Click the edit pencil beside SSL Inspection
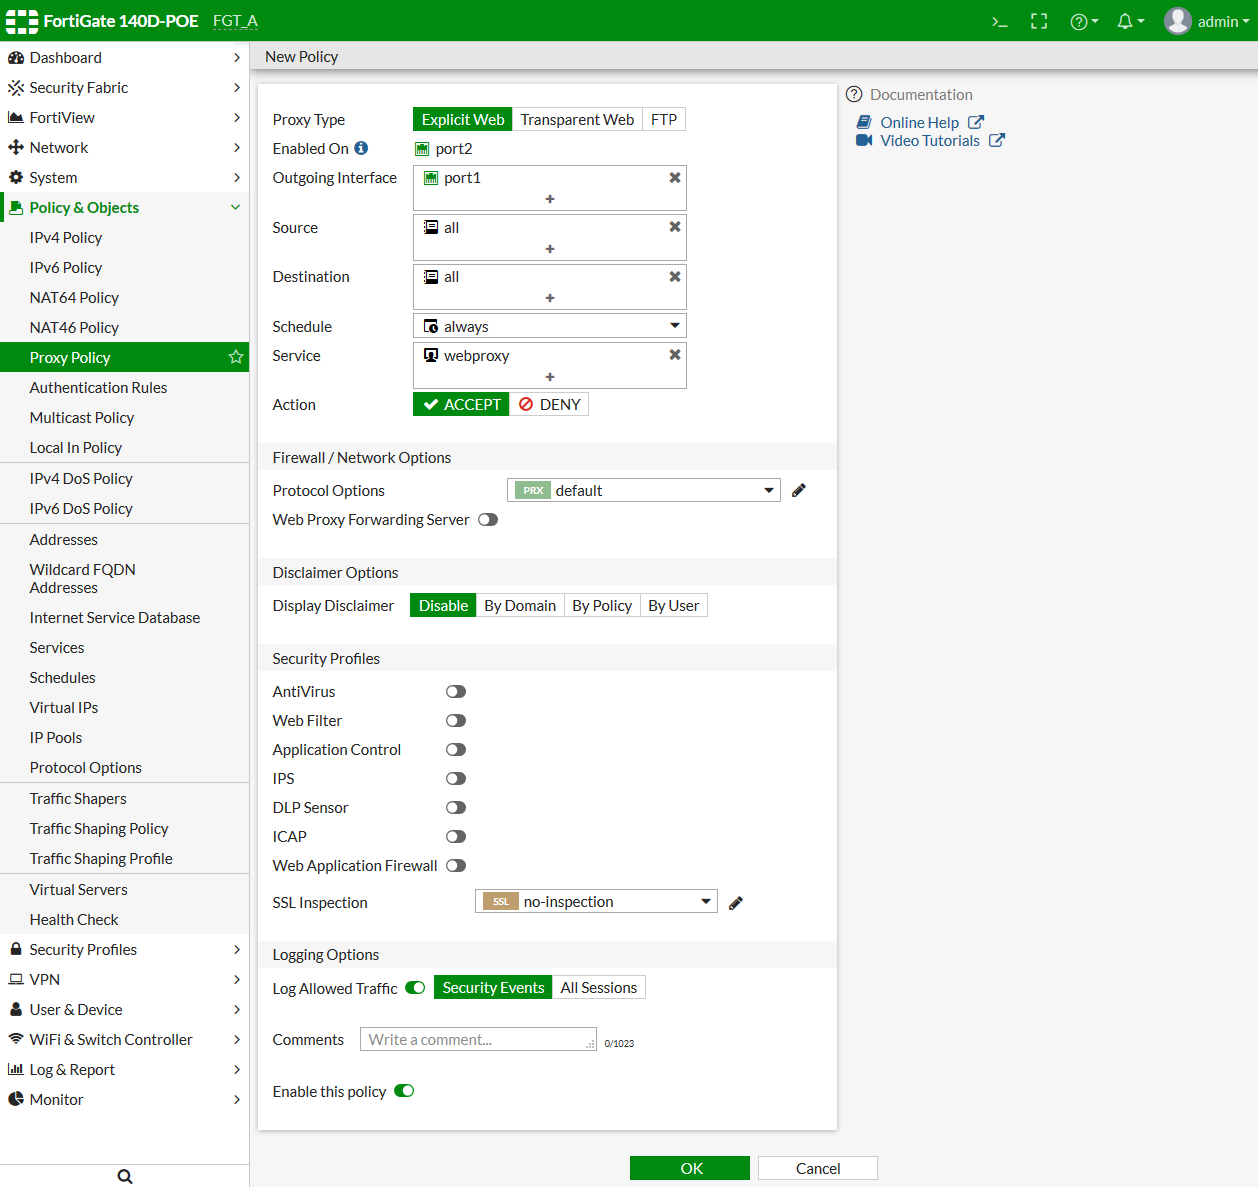The width and height of the screenshot is (1258, 1187). pos(736,902)
